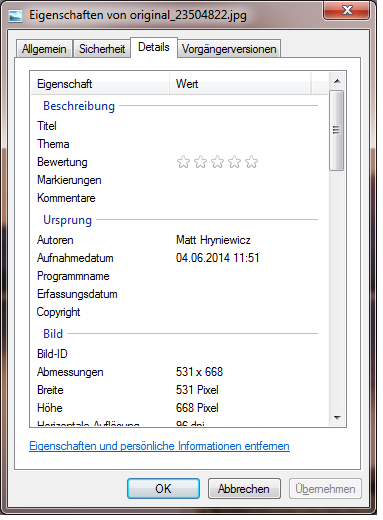Click the vertical scrollbar thumb

pyautogui.click(x=336, y=130)
